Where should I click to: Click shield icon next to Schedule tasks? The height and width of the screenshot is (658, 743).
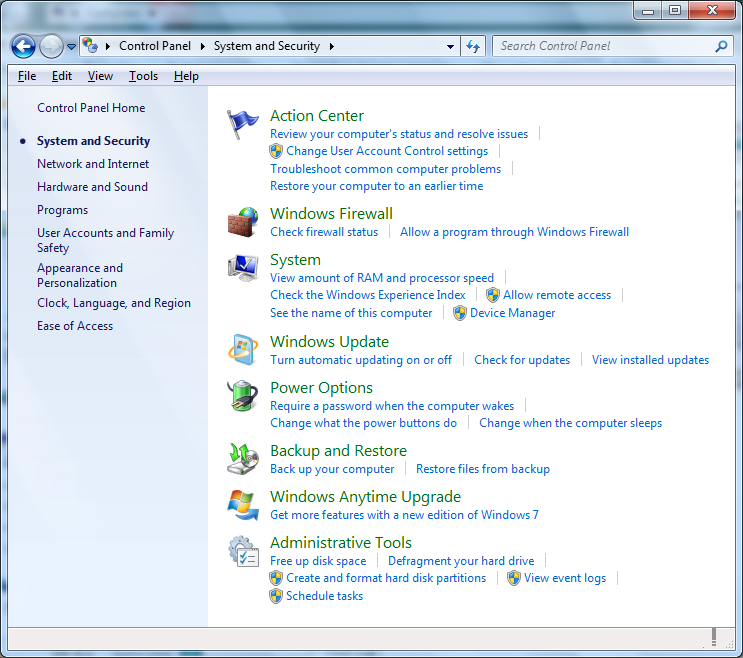276,596
